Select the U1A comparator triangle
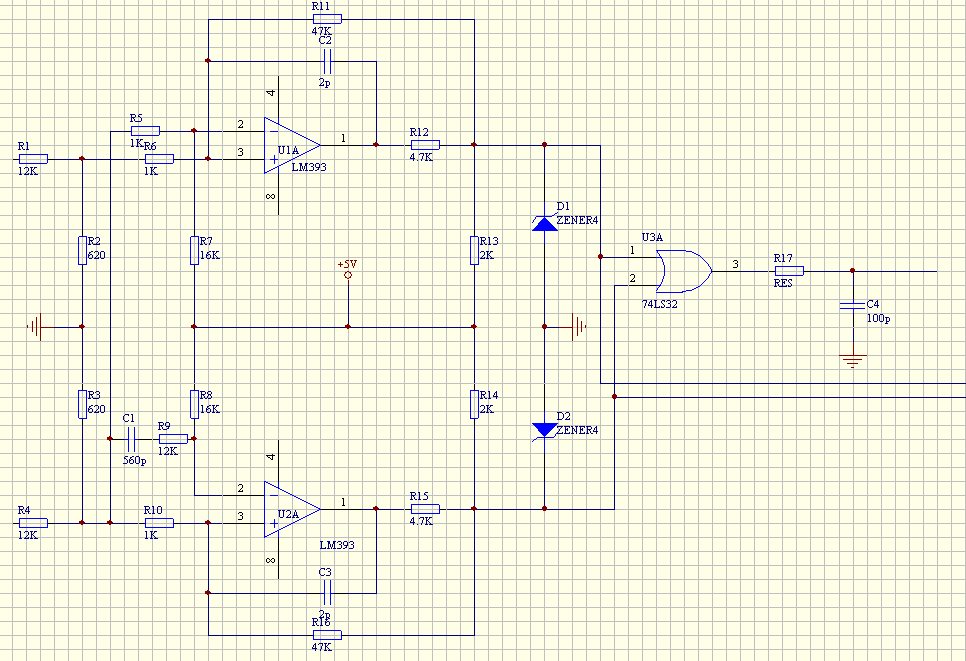966x661 pixels. (x=292, y=145)
